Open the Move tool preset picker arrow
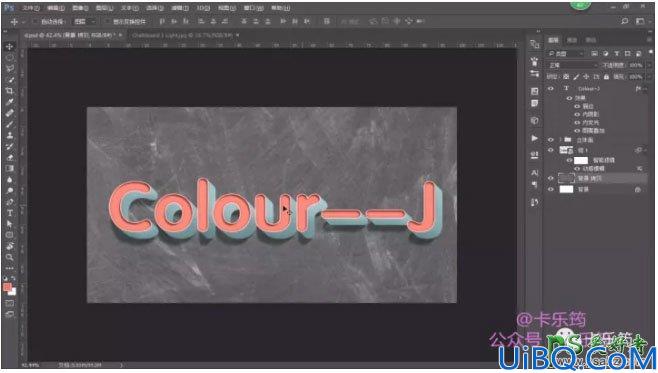Image resolution: width=658 pixels, height=373 pixels. [x=24, y=21]
